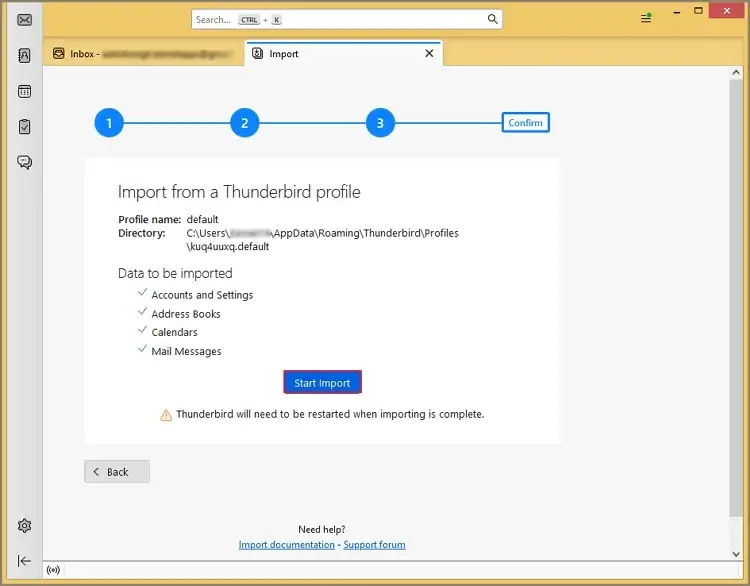This screenshot has width=750, height=586.
Task: Select the 'Mail Messages' item
Action: click(x=186, y=352)
